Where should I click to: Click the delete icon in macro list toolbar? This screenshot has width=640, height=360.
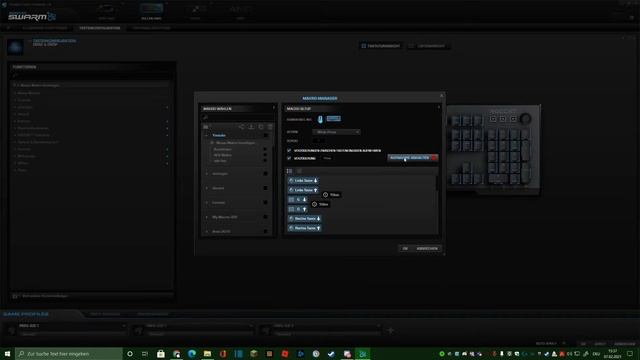pos(270,127)
